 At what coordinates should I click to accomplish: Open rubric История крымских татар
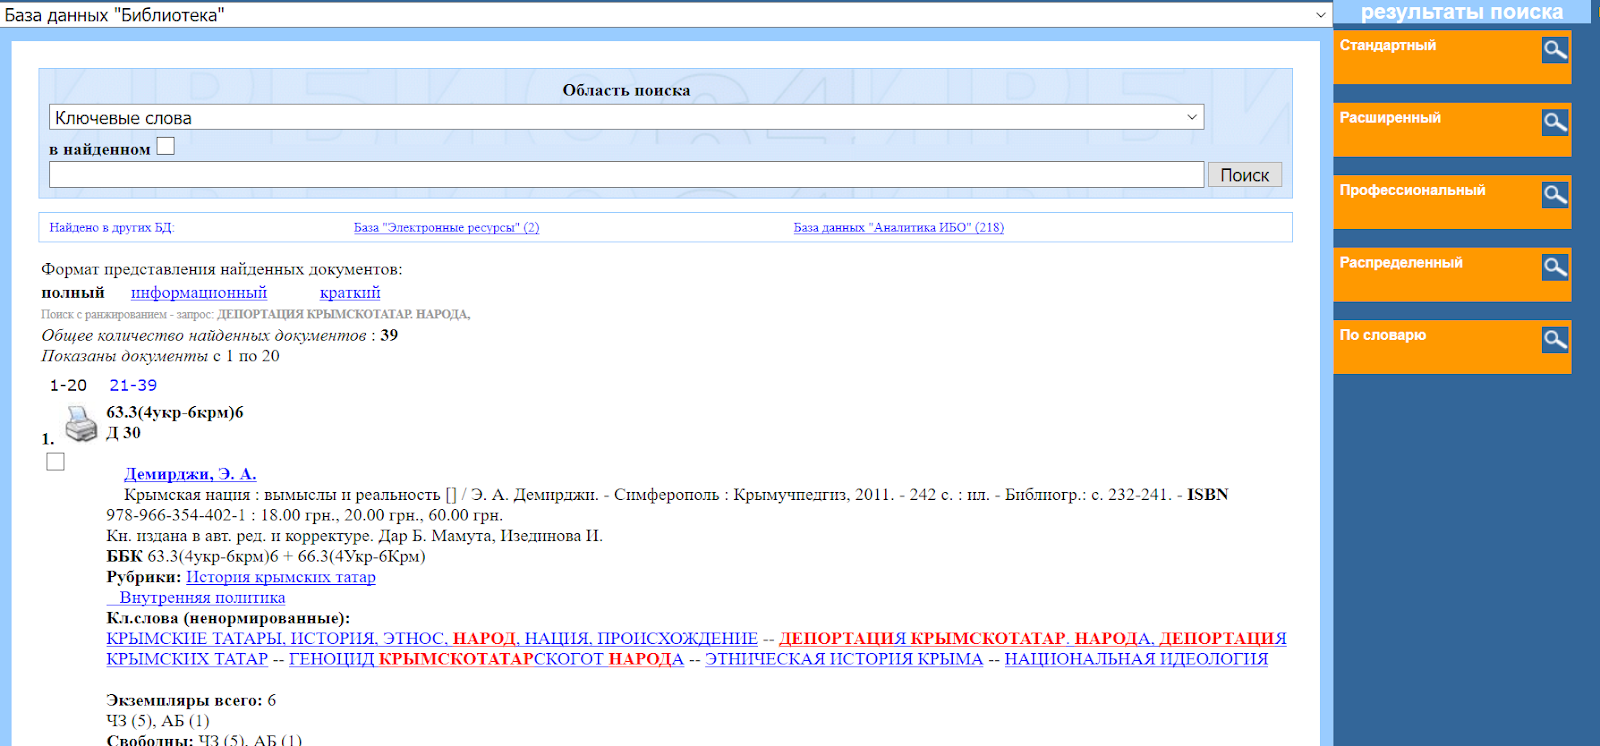[281, 577]
